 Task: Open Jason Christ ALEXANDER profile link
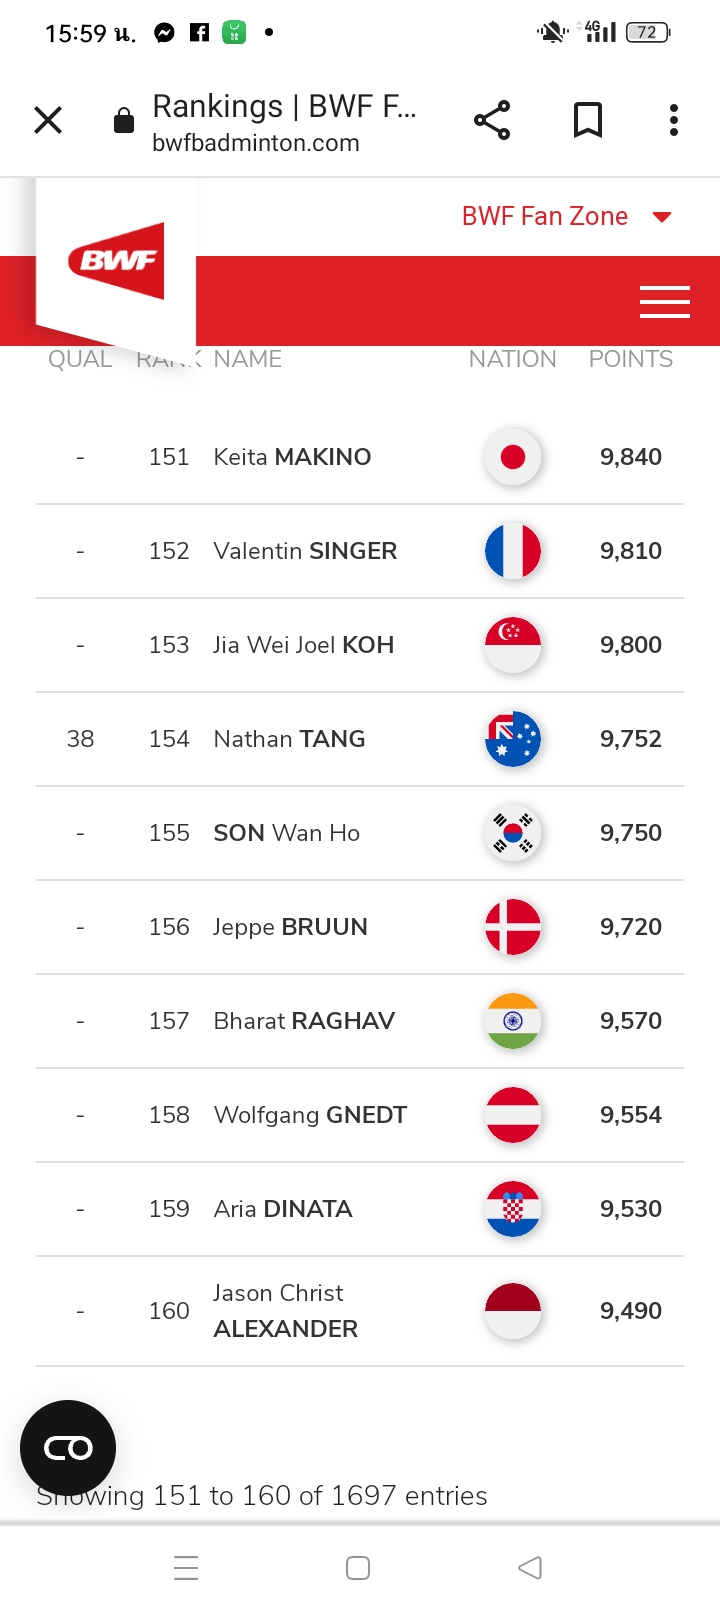coord(286,1311)
